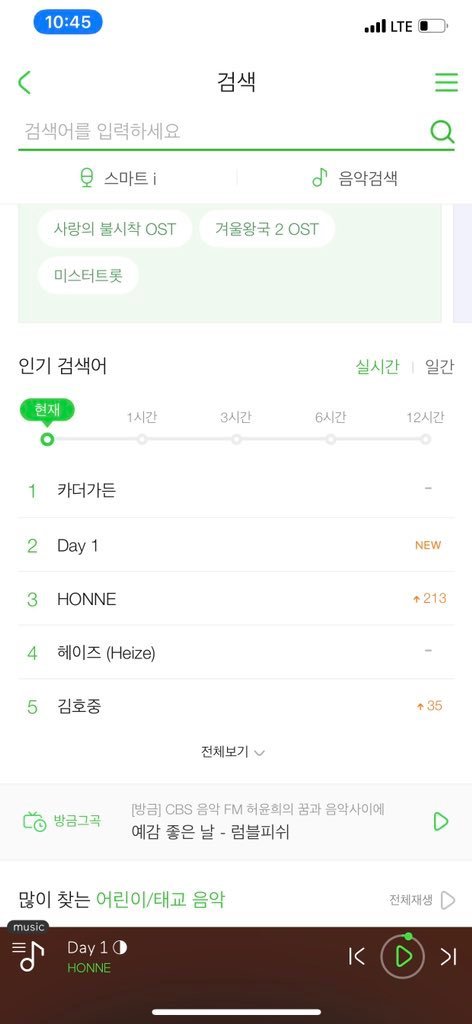Play all with 전체재생 button

tap(422, 901)
